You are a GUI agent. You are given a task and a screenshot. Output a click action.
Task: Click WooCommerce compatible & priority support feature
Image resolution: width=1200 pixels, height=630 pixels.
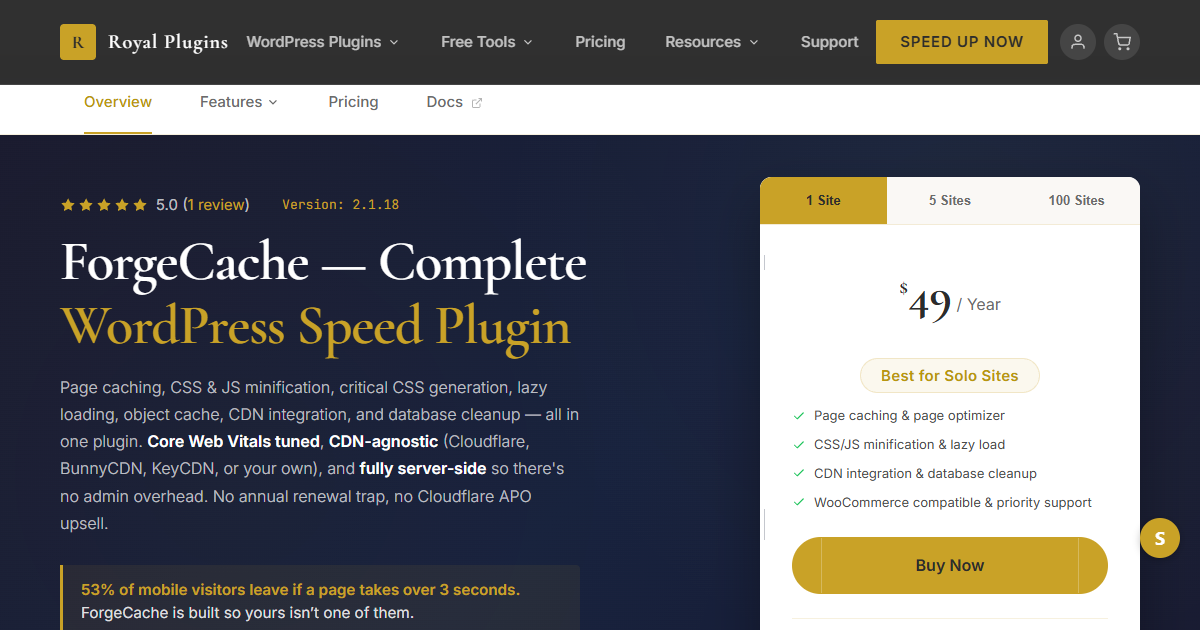(953, 503)
